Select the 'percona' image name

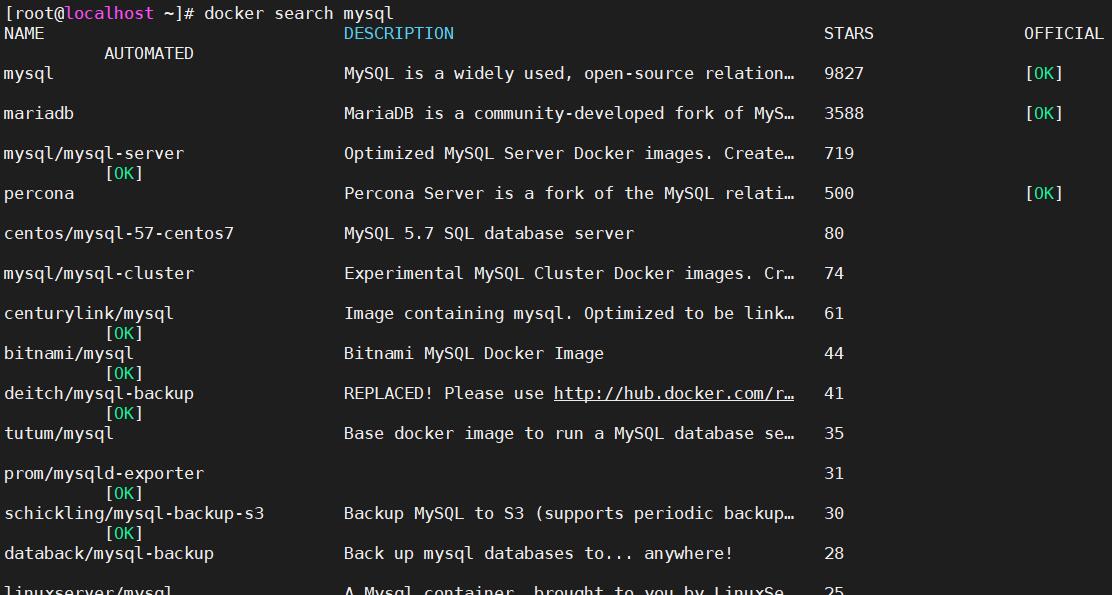[39, 194]
